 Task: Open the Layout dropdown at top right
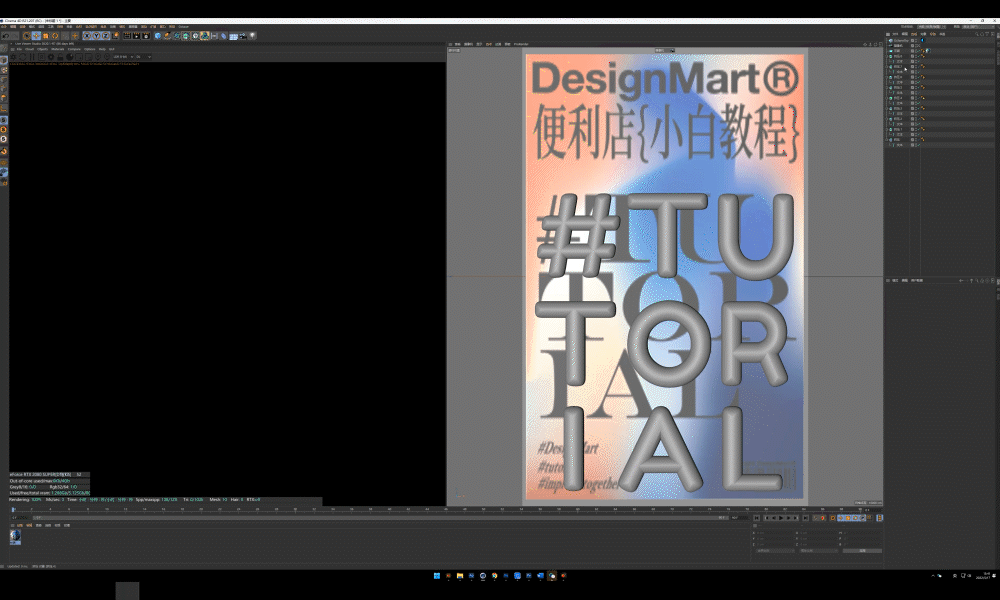978,27
